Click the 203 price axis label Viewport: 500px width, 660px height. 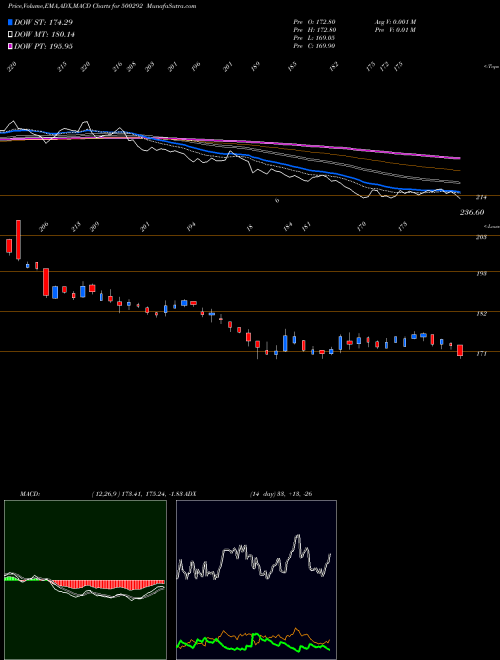pyautogui.click(x=481, y=237)
